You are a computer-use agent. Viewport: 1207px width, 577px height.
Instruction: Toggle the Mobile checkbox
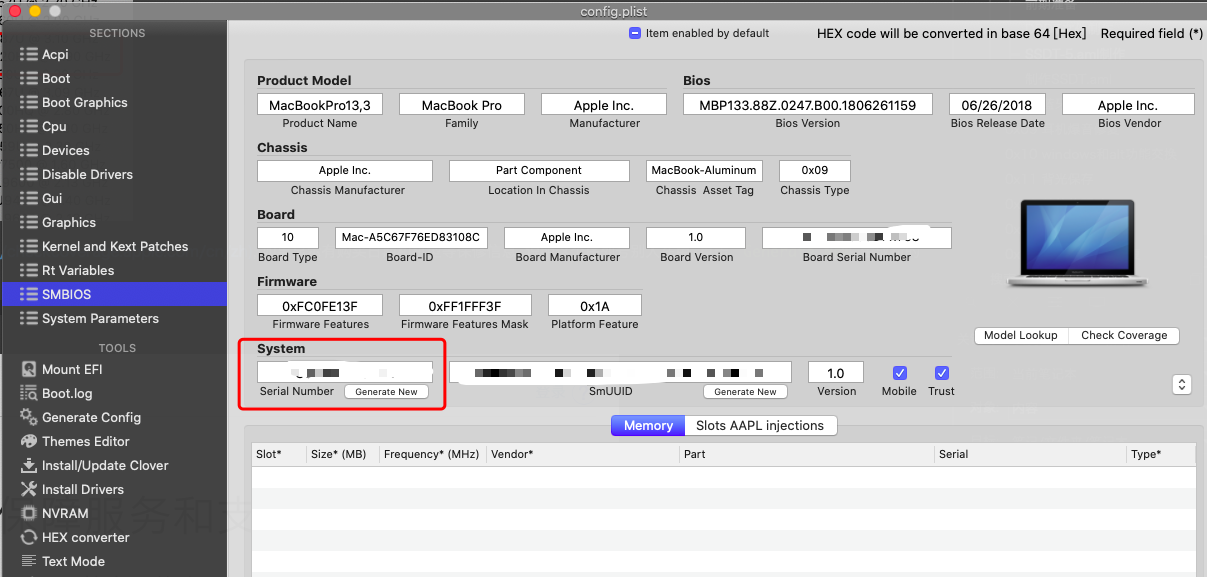(x=899, y=373)
